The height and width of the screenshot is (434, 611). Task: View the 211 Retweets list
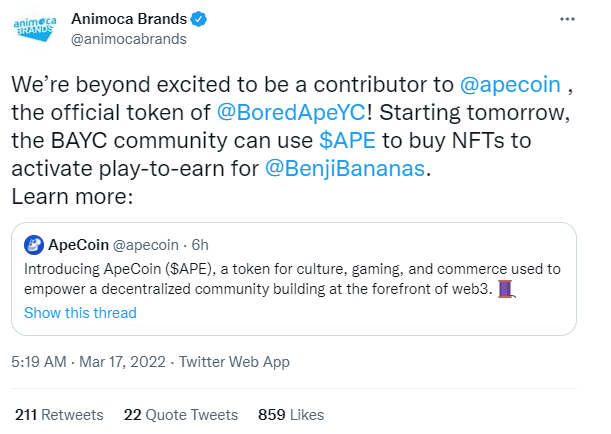click(59, 415)
